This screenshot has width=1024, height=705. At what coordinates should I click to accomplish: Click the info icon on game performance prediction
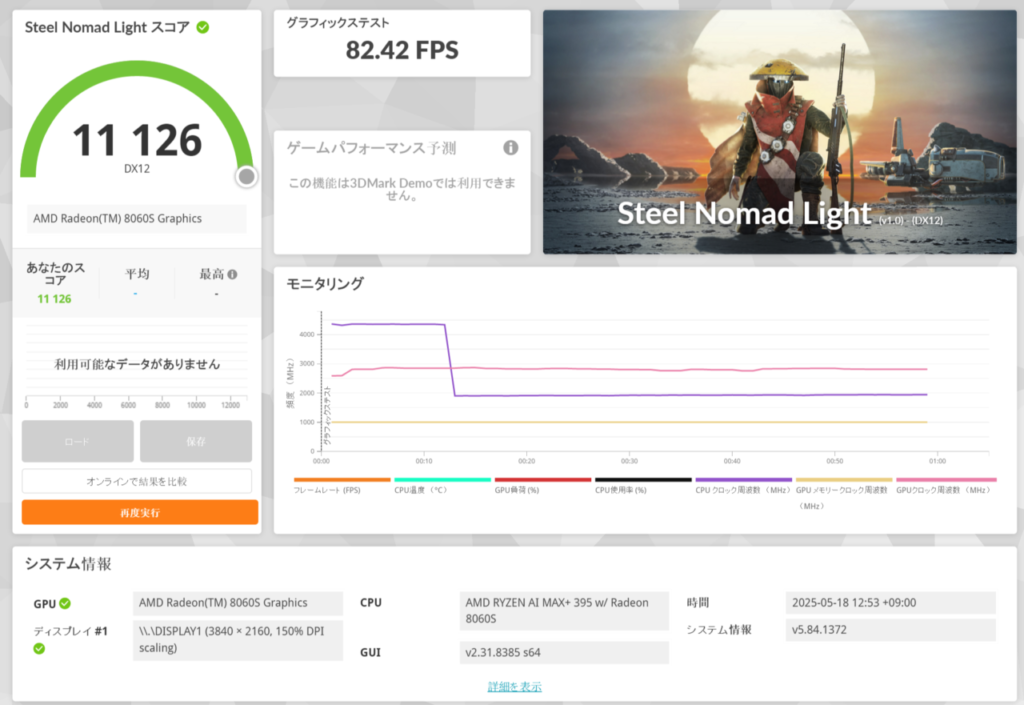511,148
